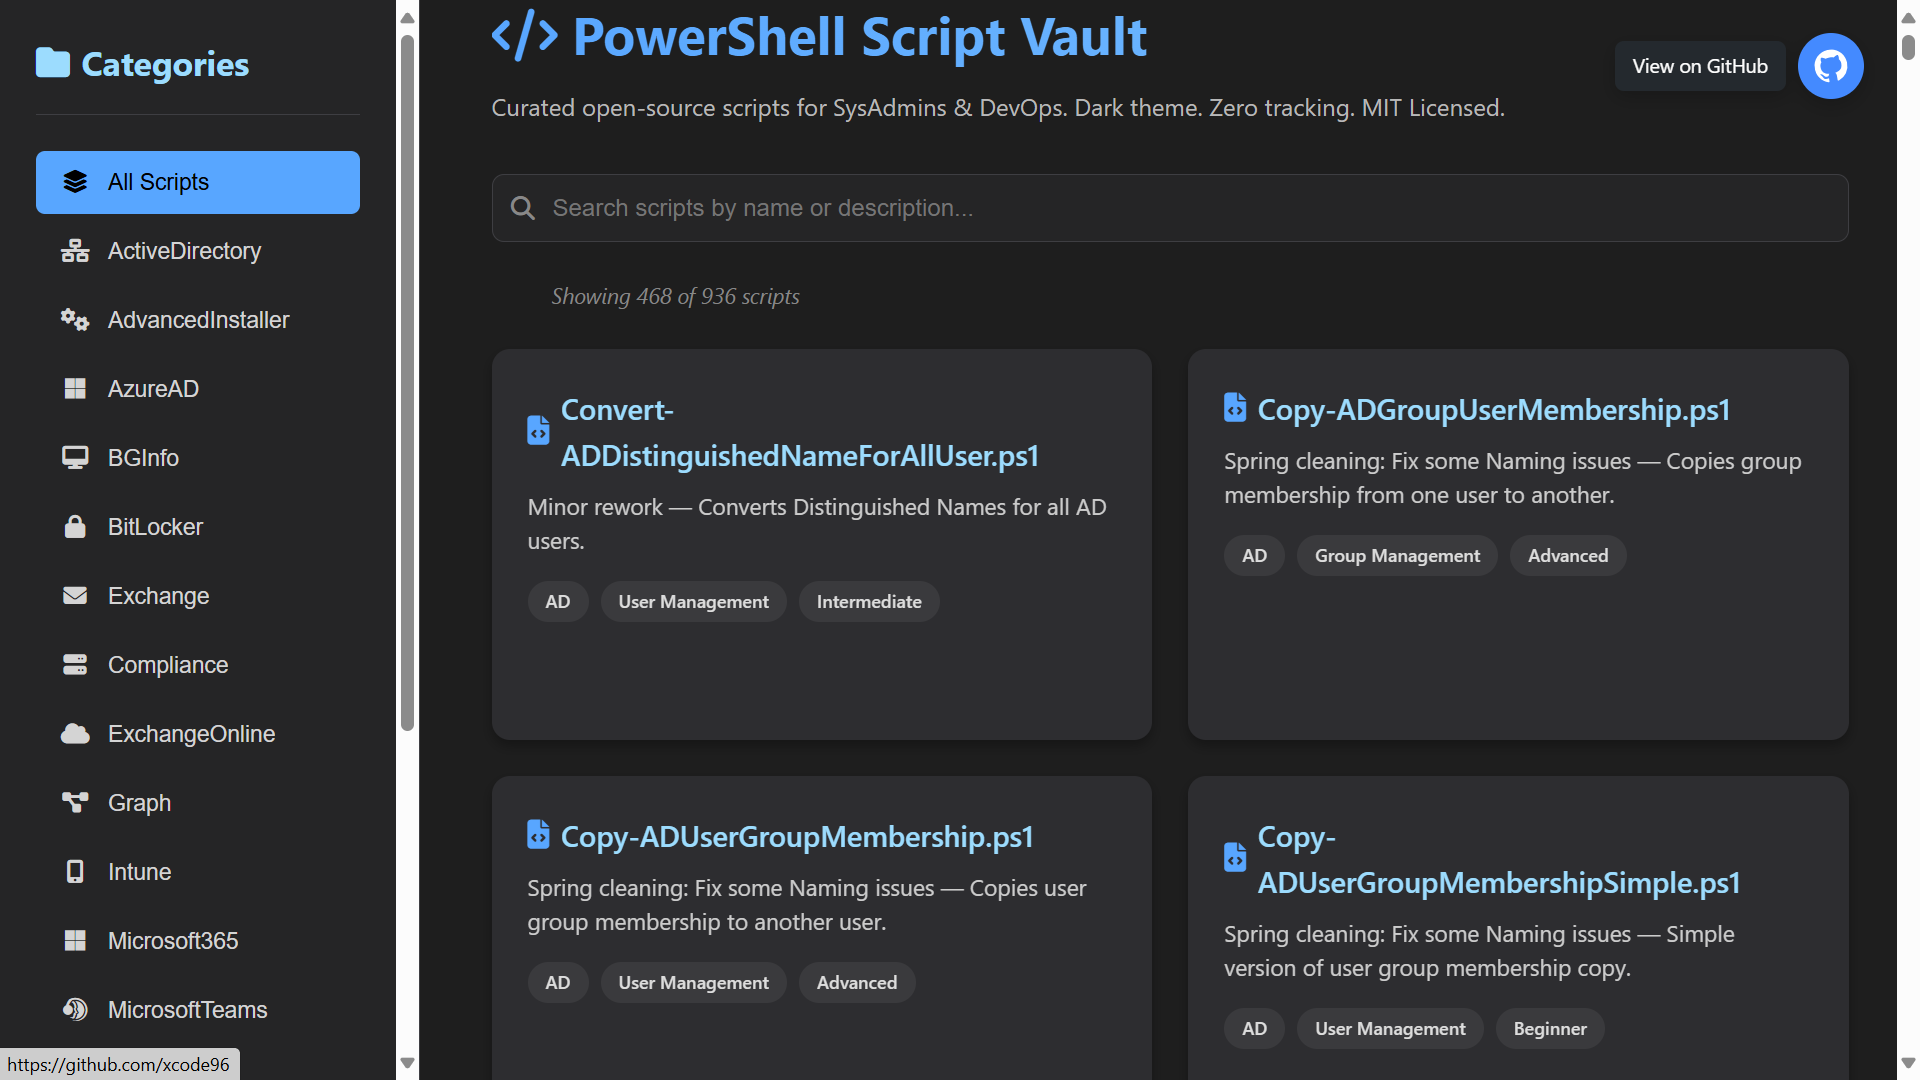Click the ActiveDirectory network icon in sidebar

click(75, 251)
